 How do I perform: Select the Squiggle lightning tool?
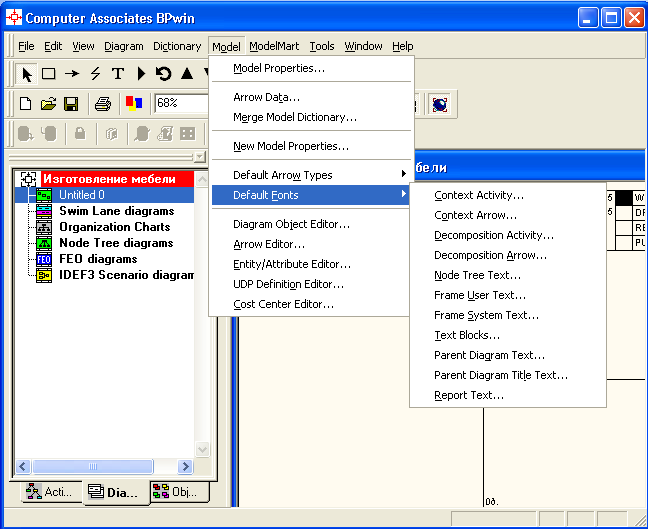(95, 74)
